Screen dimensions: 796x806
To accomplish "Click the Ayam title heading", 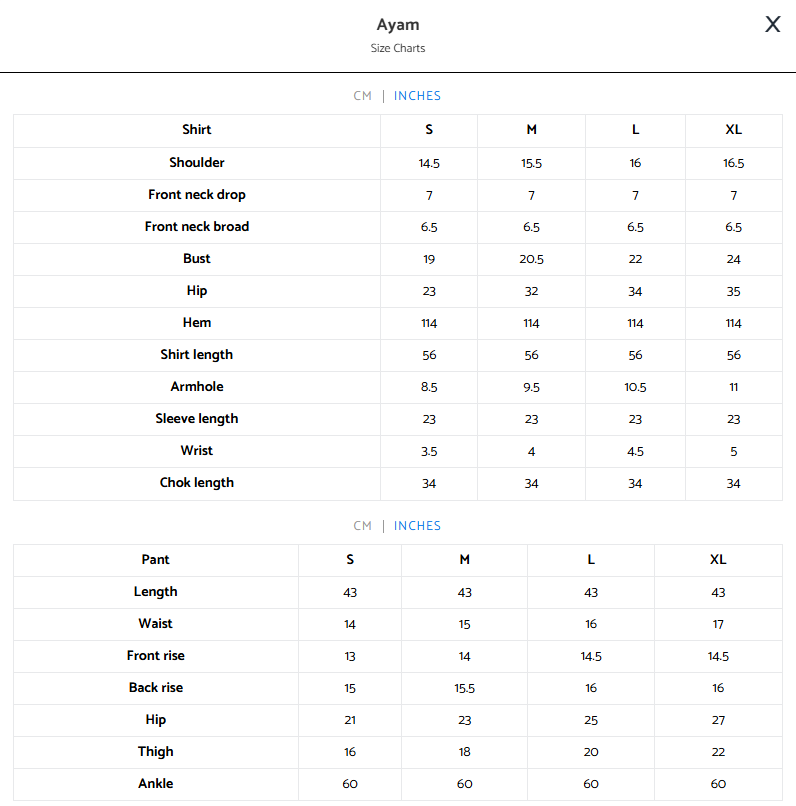I will tap(398, 25).
